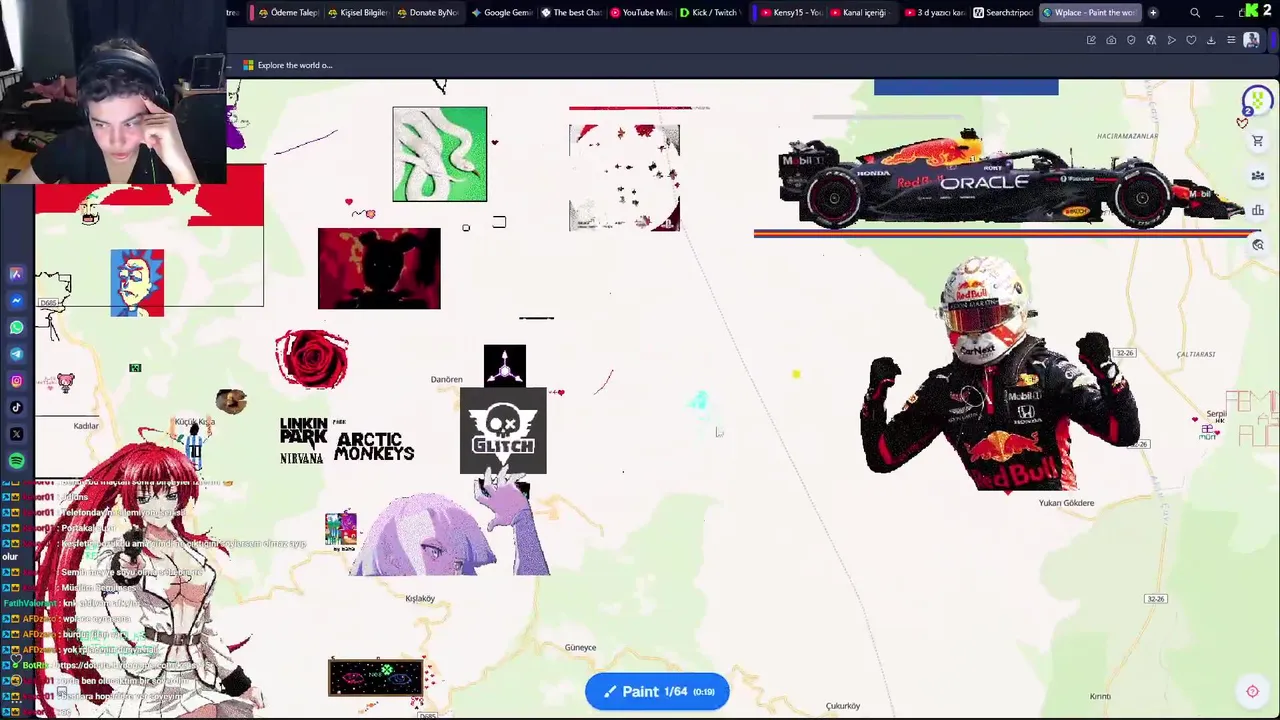Switch to the Google Gemini tab
The width and height of the screenshot is (1280, 720).
[x=501, y=13]
